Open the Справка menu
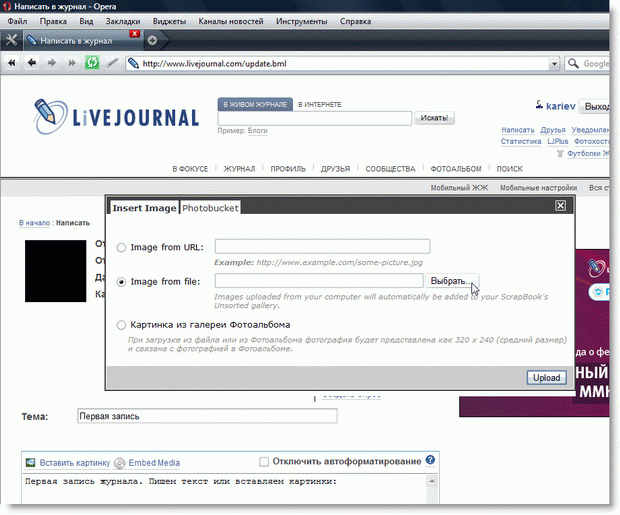620x515 pixels. point(355,21)
